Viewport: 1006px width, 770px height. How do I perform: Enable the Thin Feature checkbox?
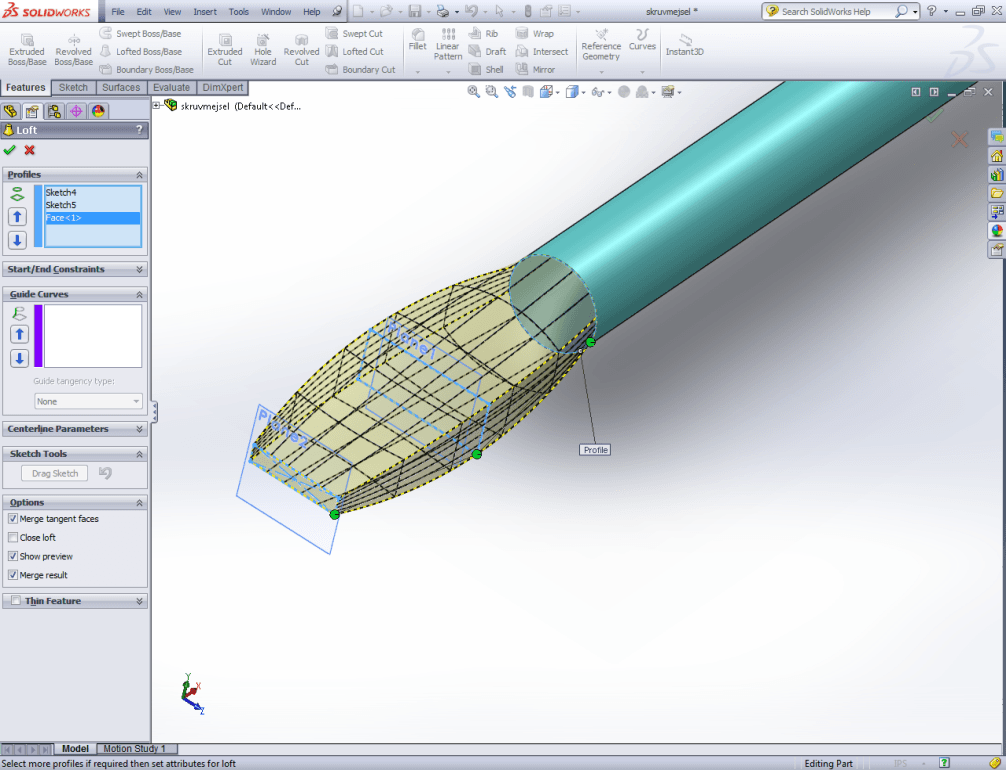[x=15, y=601]
